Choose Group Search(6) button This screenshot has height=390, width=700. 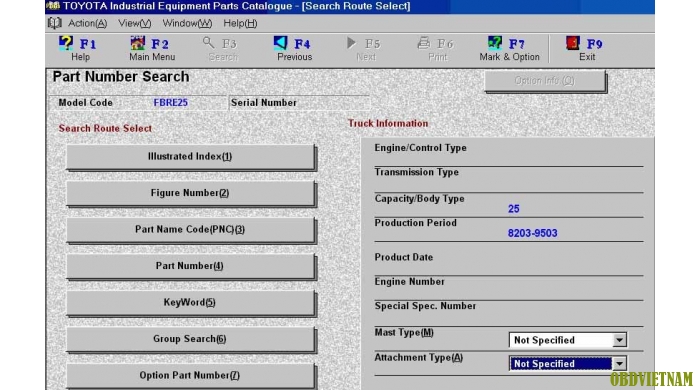(x=191, y=339)
